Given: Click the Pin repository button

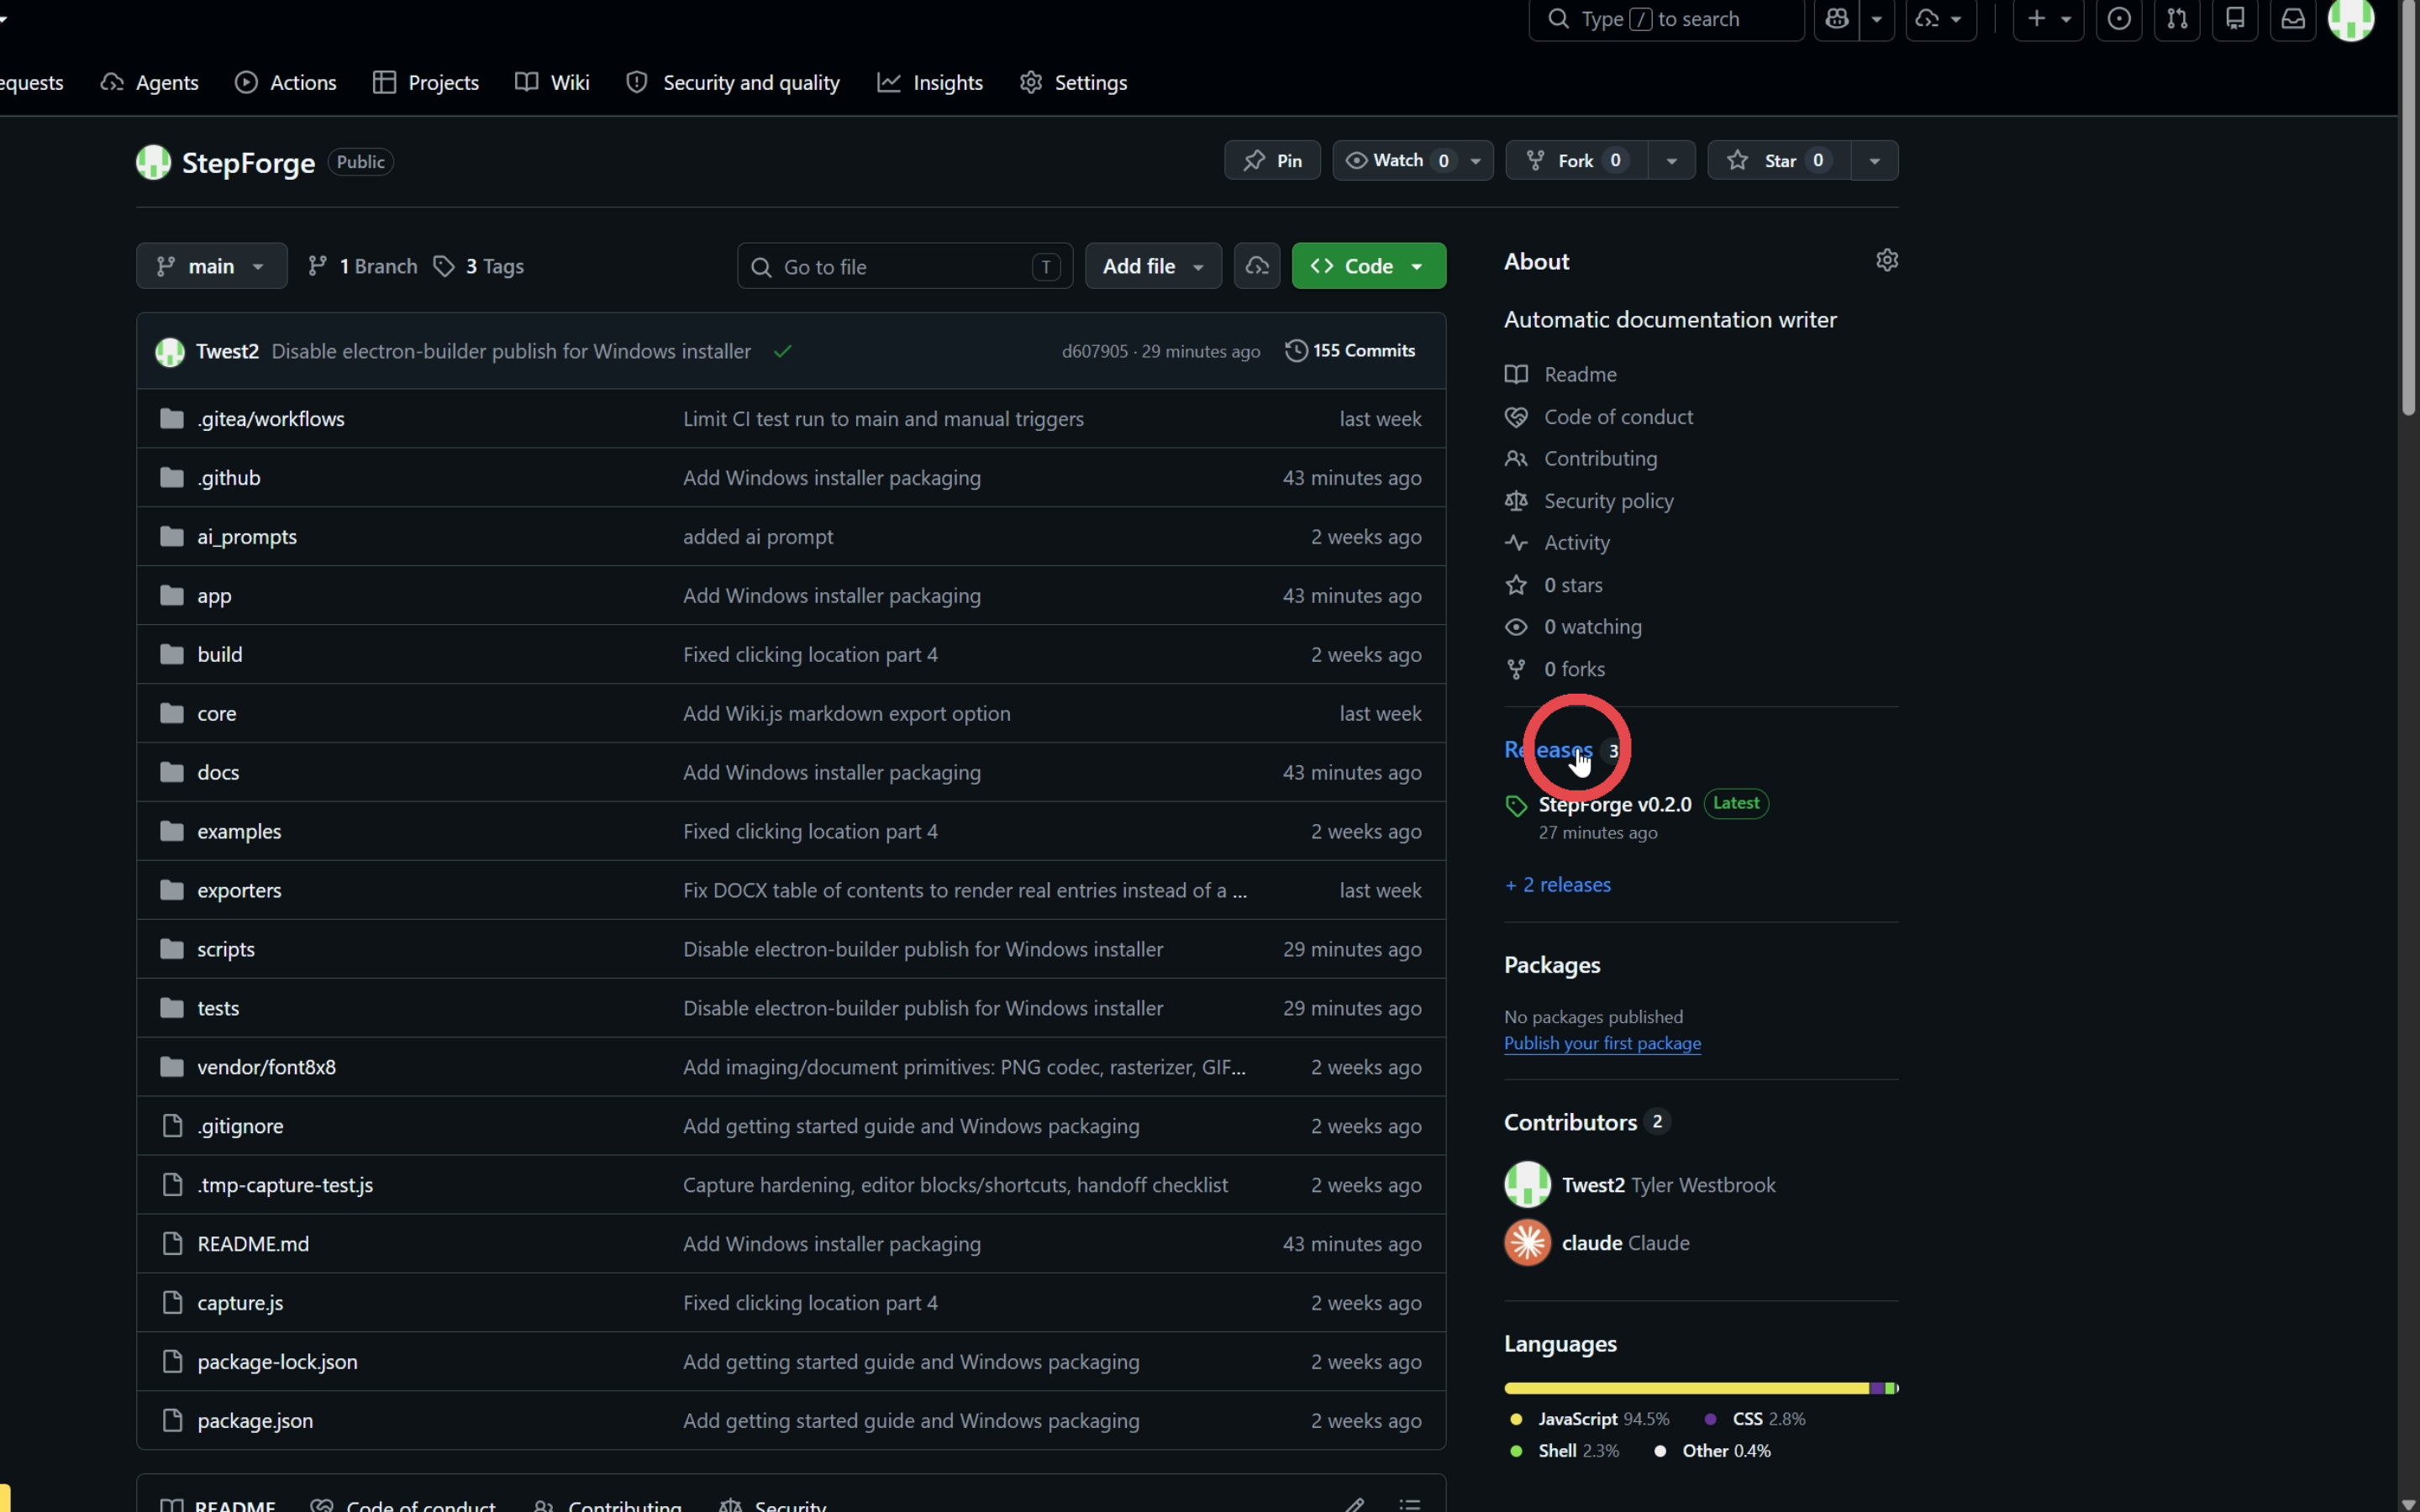Looking at the screenshot, I should [x=1272, y=160].
